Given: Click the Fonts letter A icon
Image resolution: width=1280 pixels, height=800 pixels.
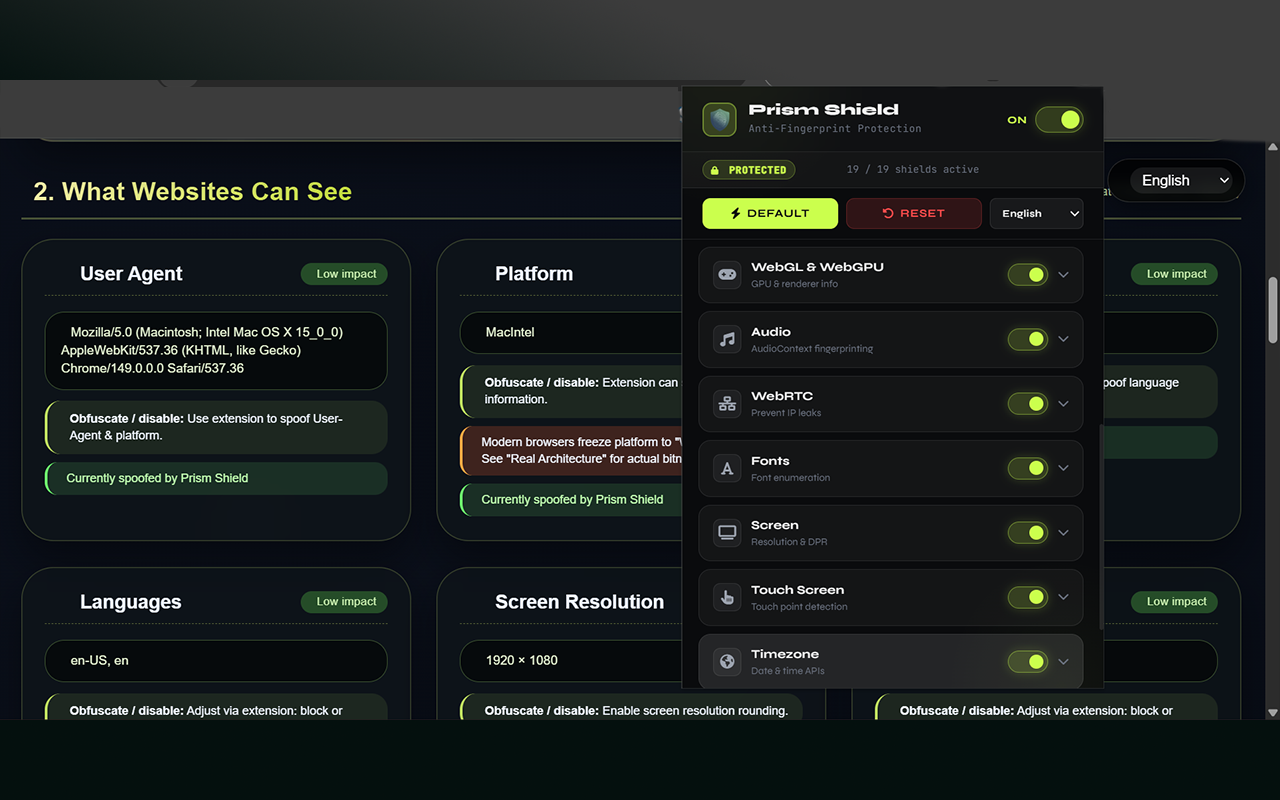Looking at the screenshot, I should 727,468.
